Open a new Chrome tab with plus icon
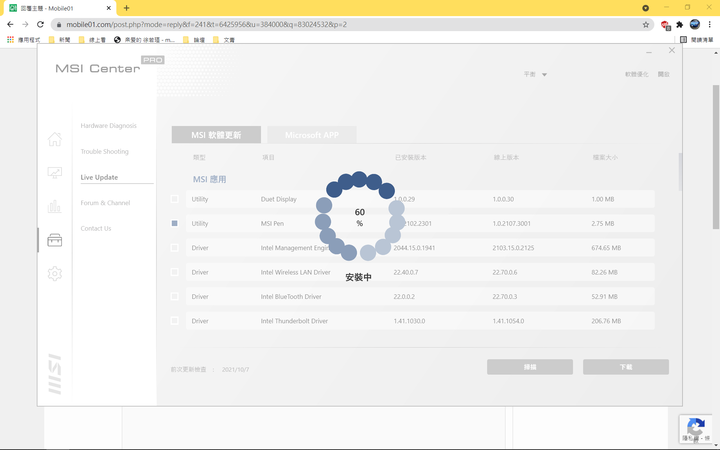720x450 pixels. click(x=126, y=8)
